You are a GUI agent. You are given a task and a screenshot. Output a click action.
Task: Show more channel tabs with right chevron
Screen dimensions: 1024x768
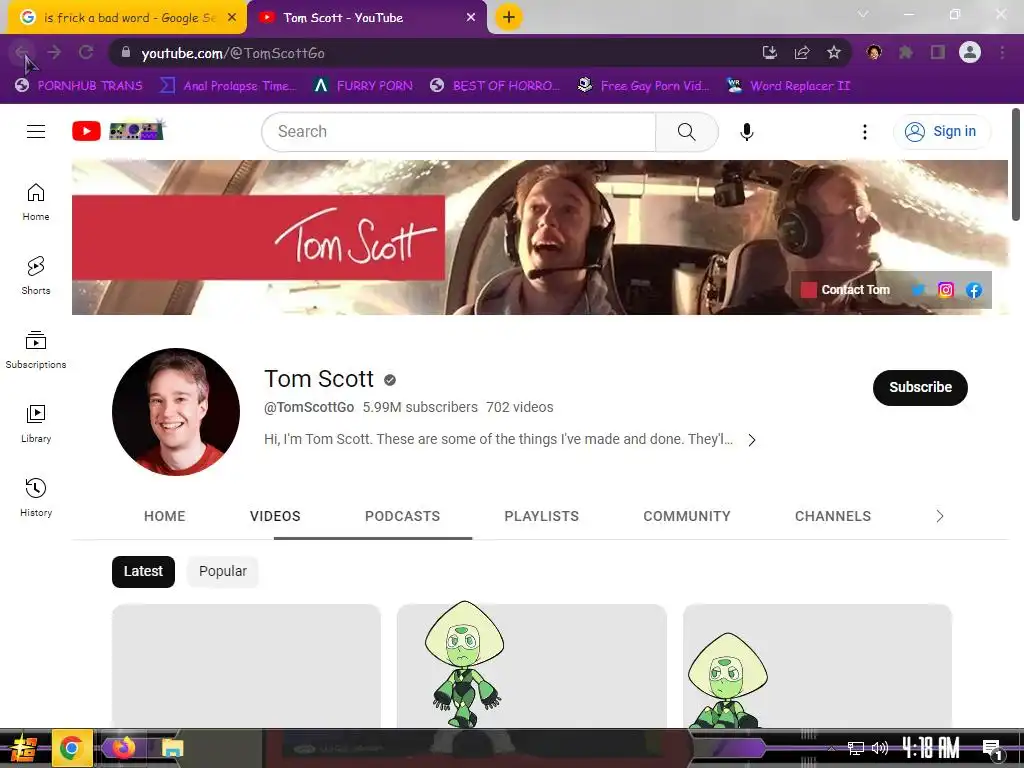(x=940, y=517)
